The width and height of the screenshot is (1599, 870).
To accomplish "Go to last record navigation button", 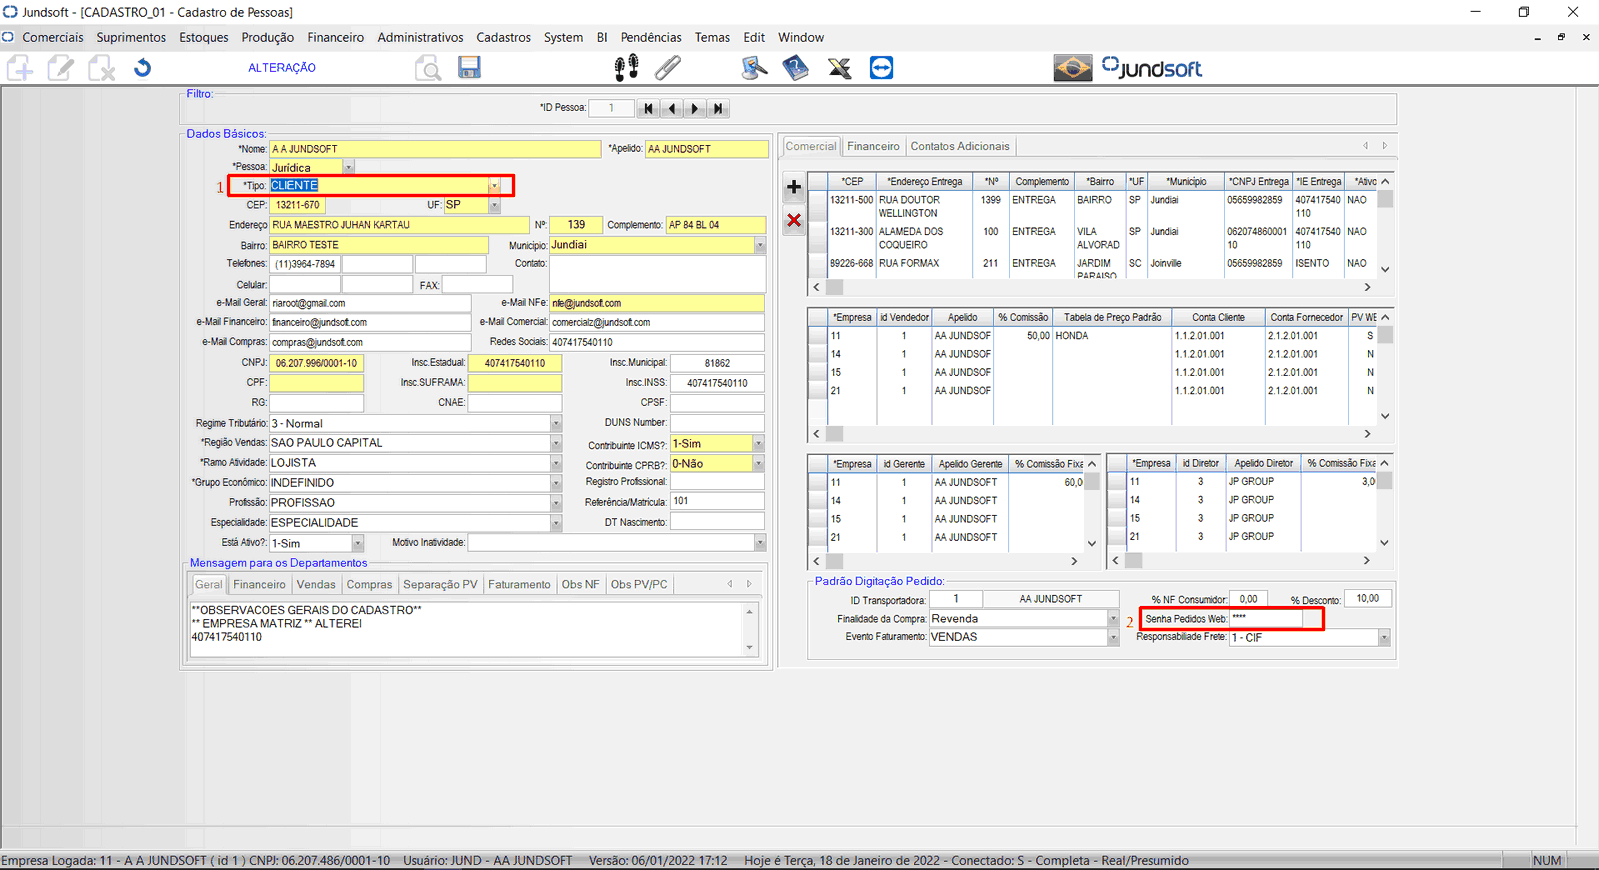I will 718,108.
